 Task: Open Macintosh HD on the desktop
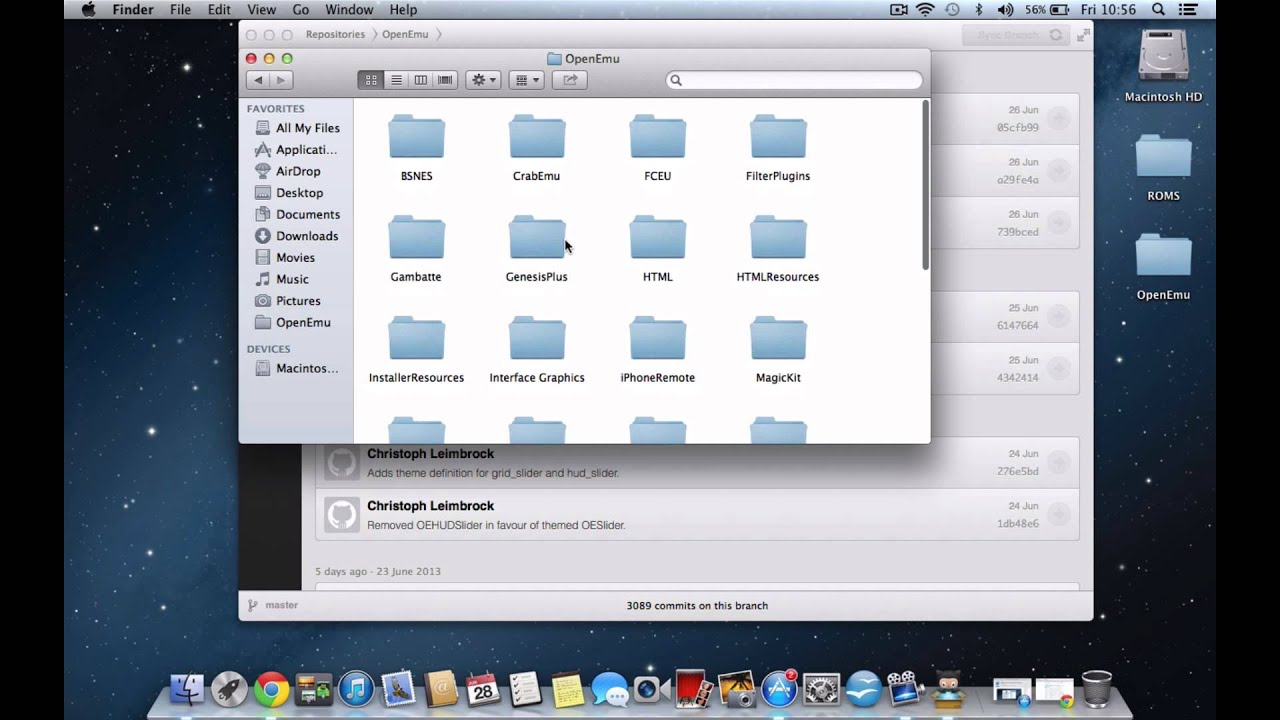(1163, 65)
